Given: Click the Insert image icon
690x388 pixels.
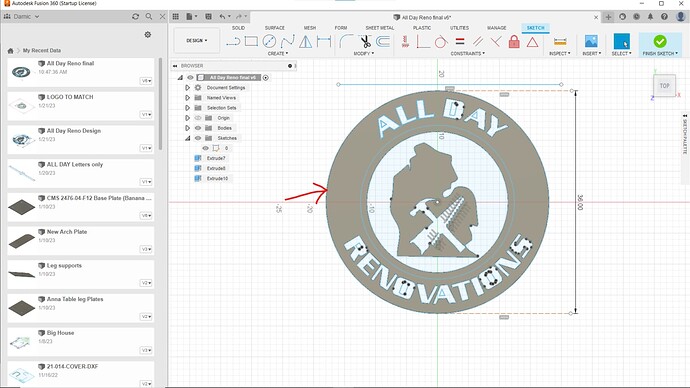Looking at the screenshot, I should click(591, 41).
